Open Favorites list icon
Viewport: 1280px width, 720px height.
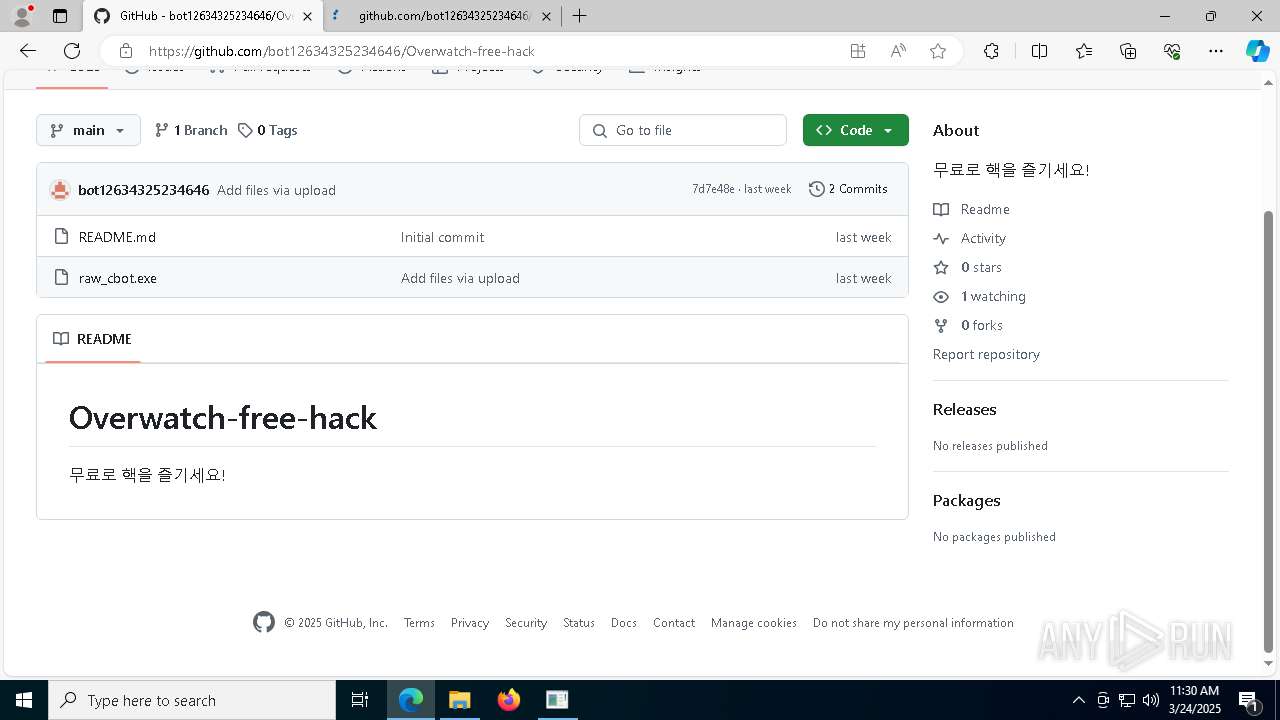coord(1084,51)
